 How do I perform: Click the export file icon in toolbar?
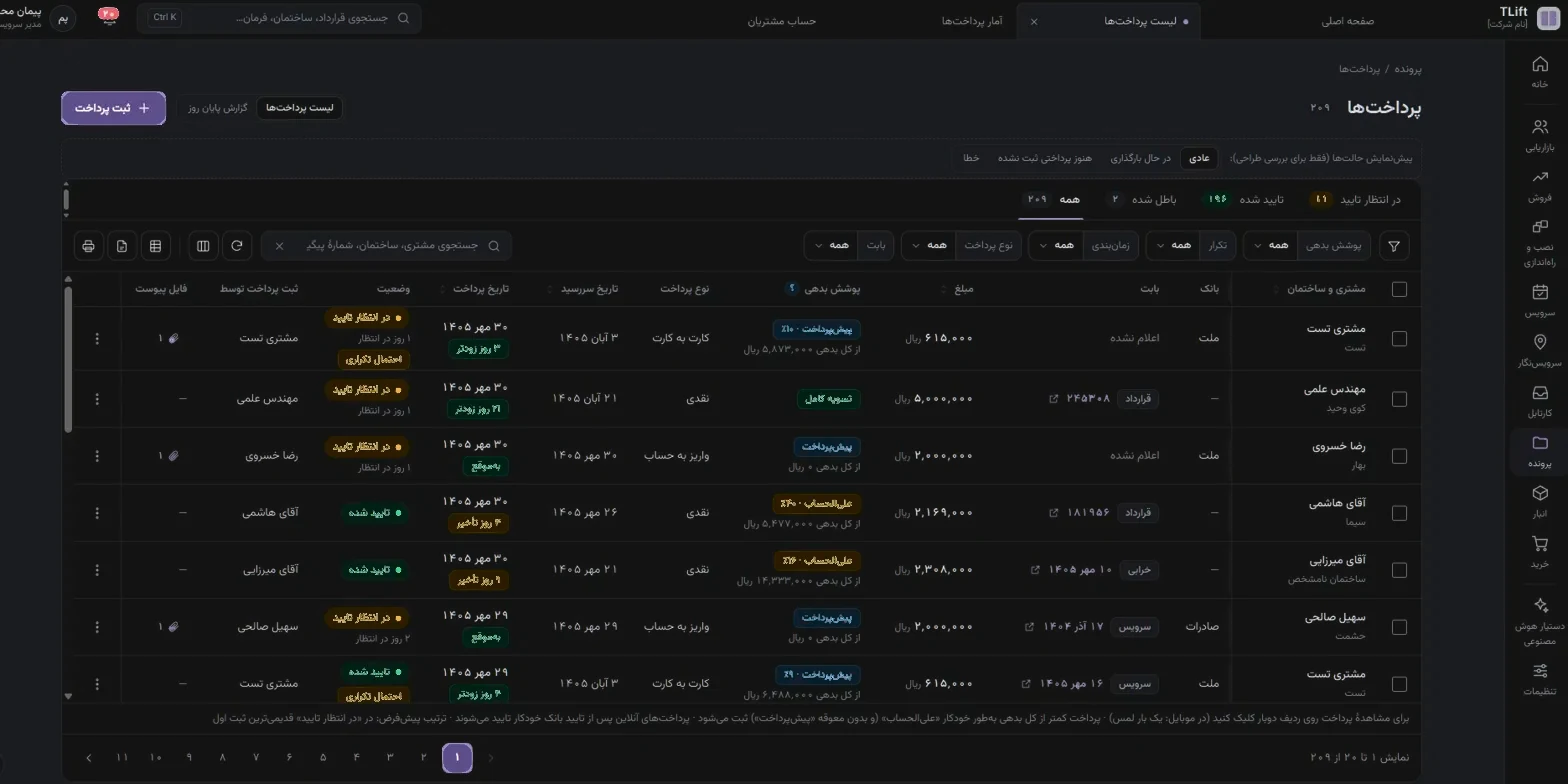tap(122, 246)
